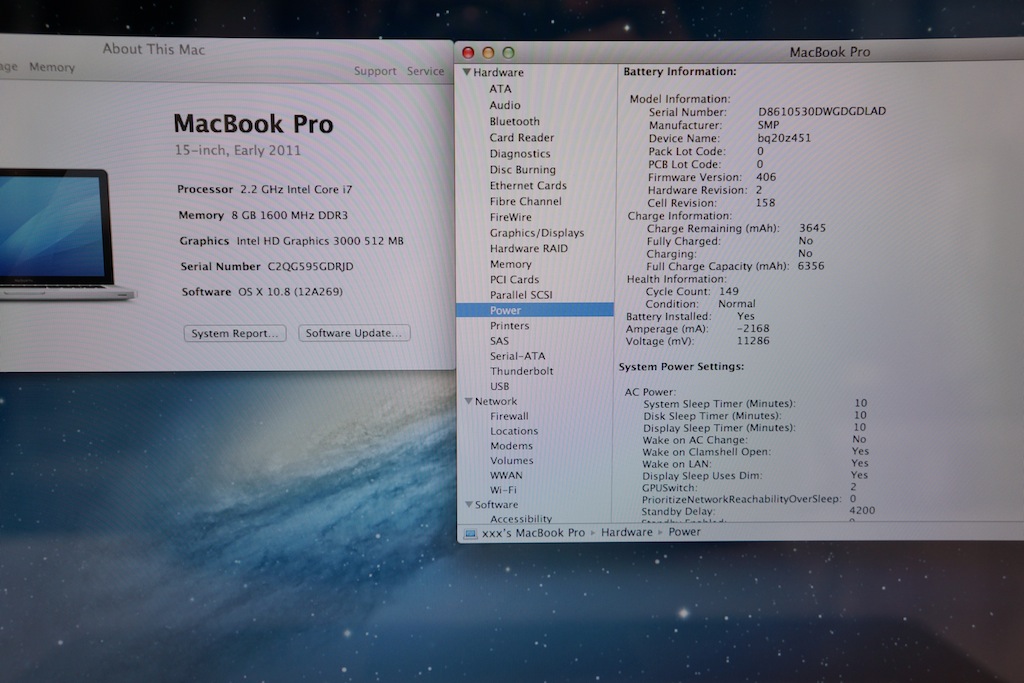Select Disc Burning in the sidebar

(522, 169)
